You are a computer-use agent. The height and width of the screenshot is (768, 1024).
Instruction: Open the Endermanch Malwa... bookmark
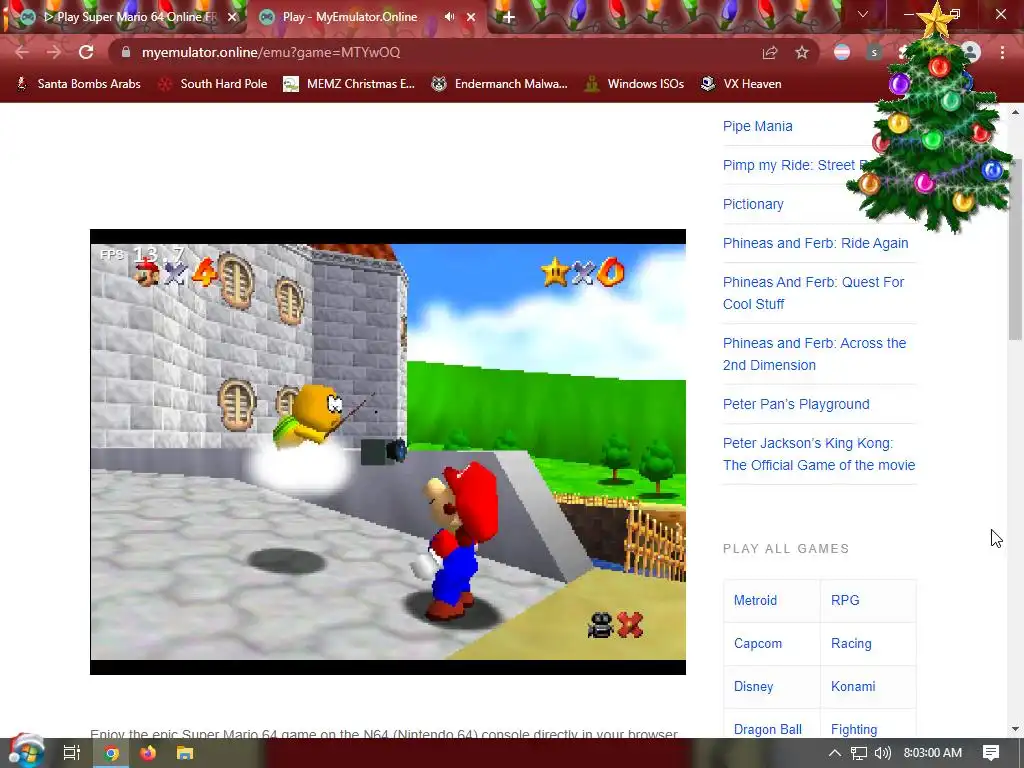(x=500, y=84)
